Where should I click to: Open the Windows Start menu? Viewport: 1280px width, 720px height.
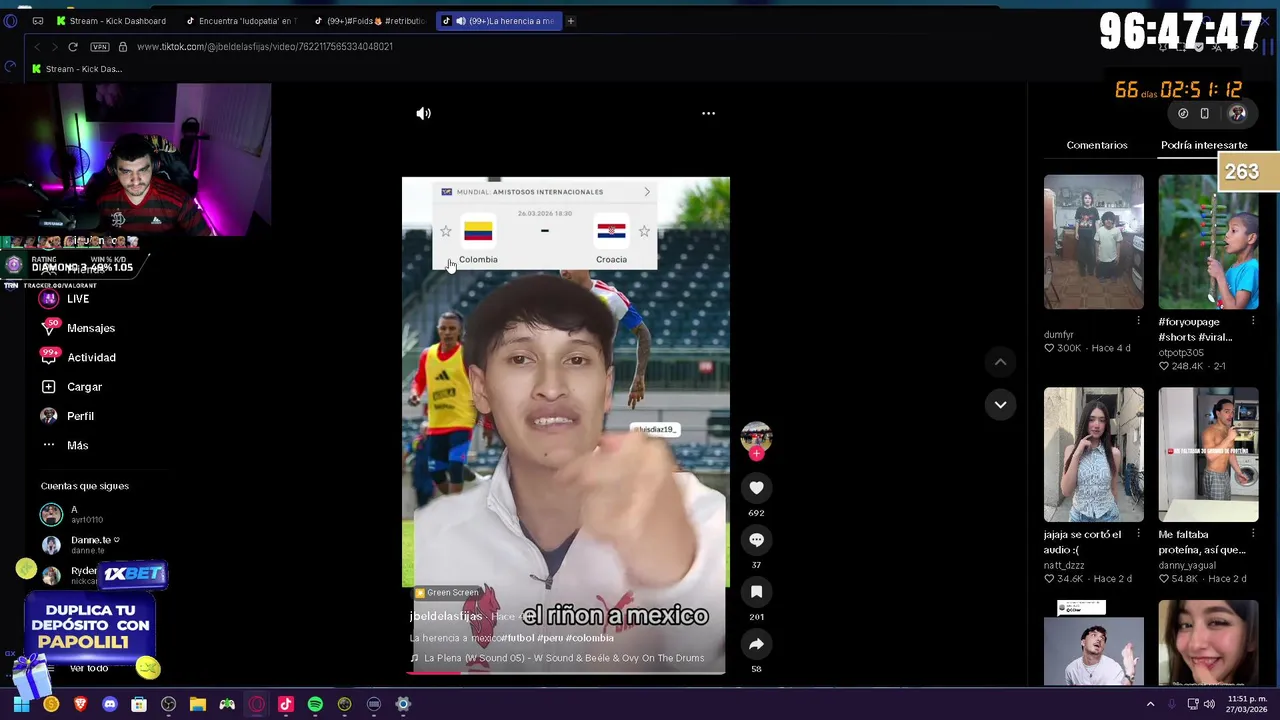click(21, 705)
